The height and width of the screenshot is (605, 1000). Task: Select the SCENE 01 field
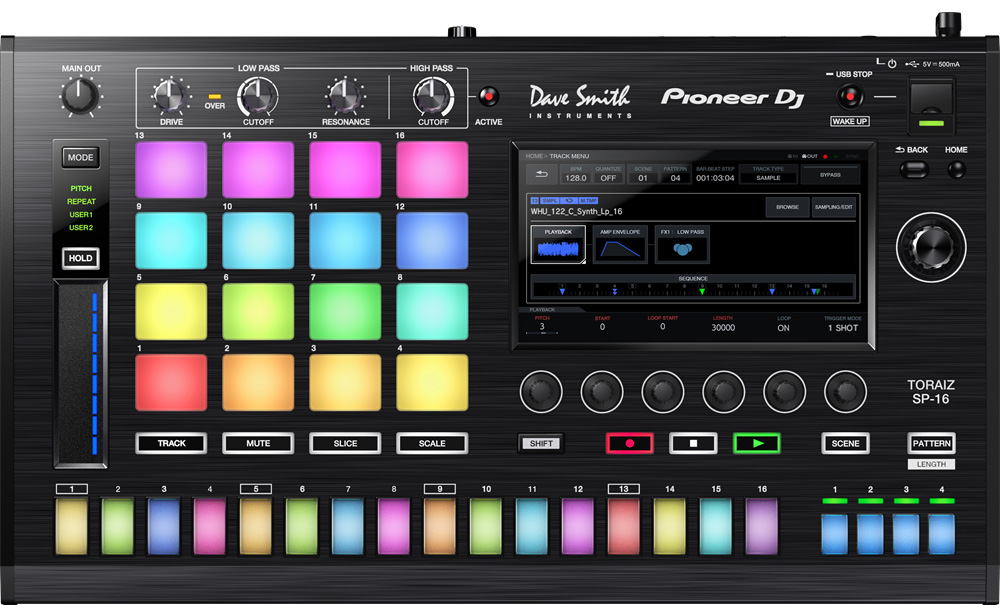point(642,175)
